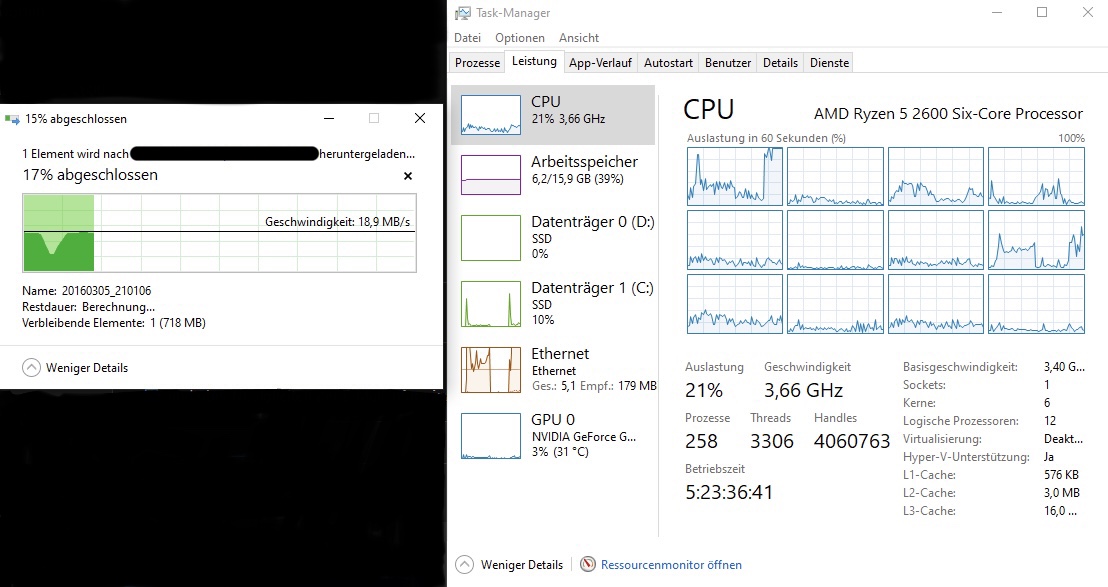Open the Arbeitsspeicher memory graph
The height and width of the screenshot is (587, 1108).
[490, 175]
